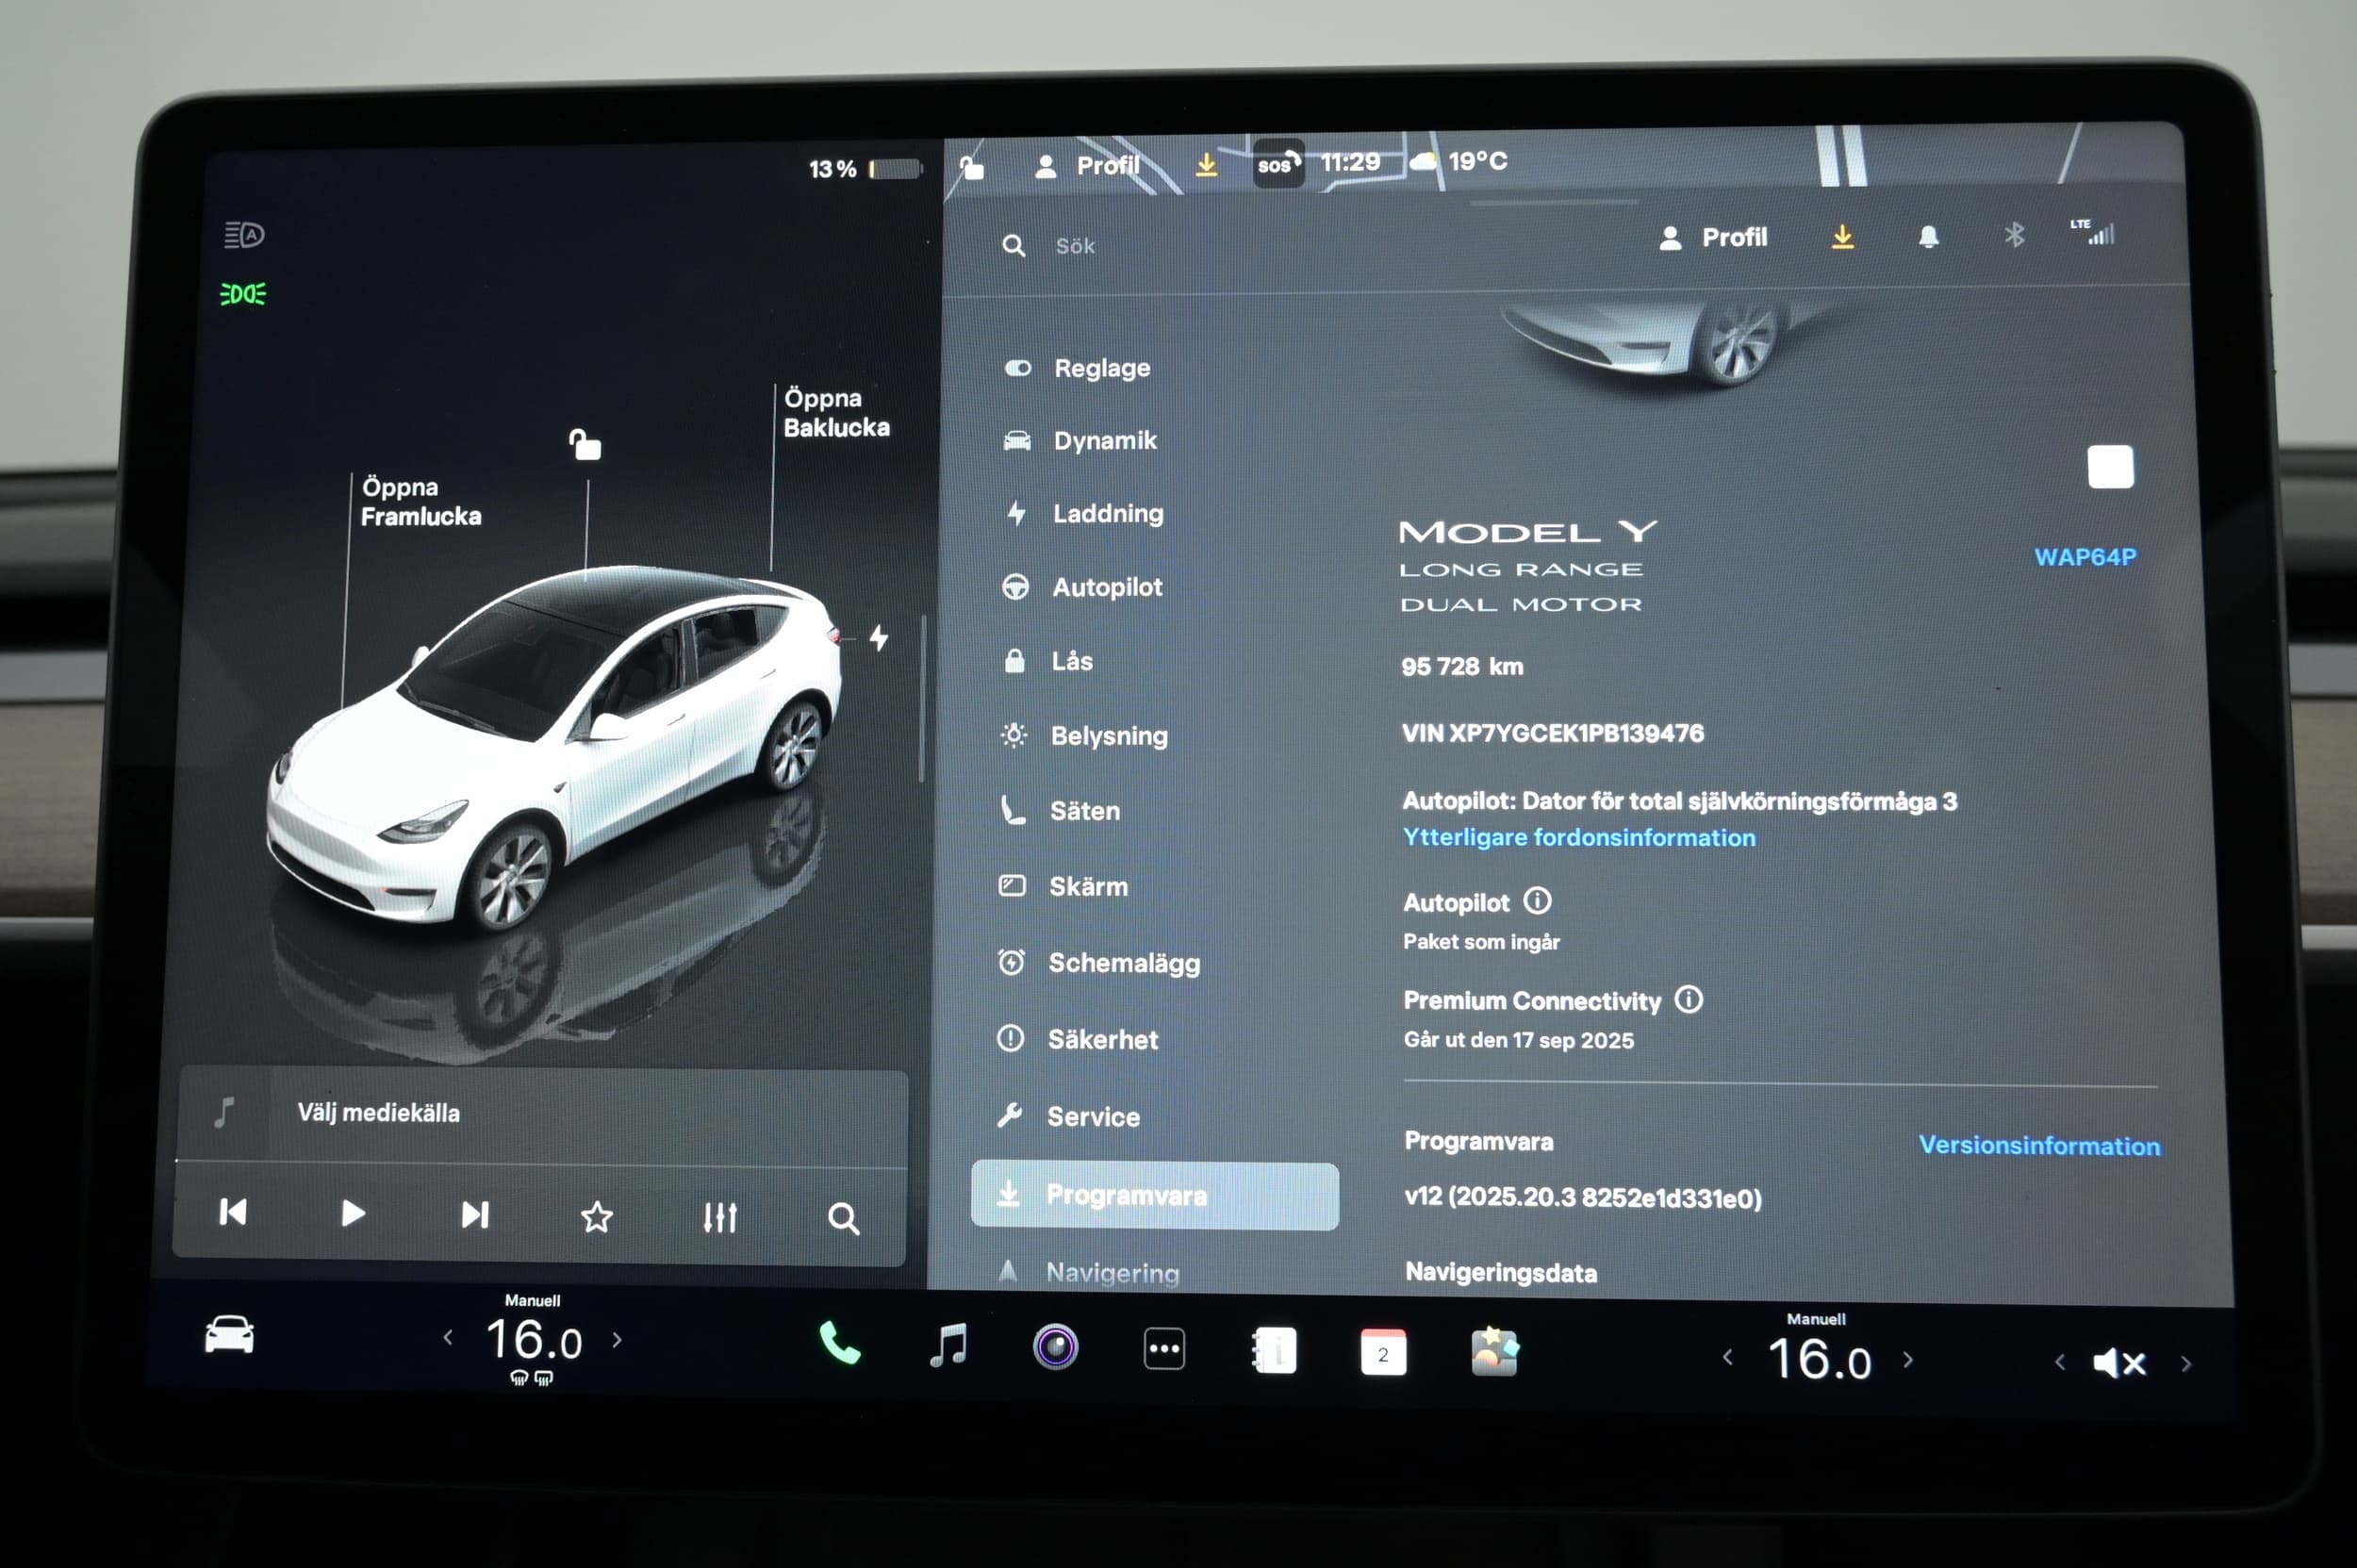Tap the LTE signal strength icon

coord(2093,232)
